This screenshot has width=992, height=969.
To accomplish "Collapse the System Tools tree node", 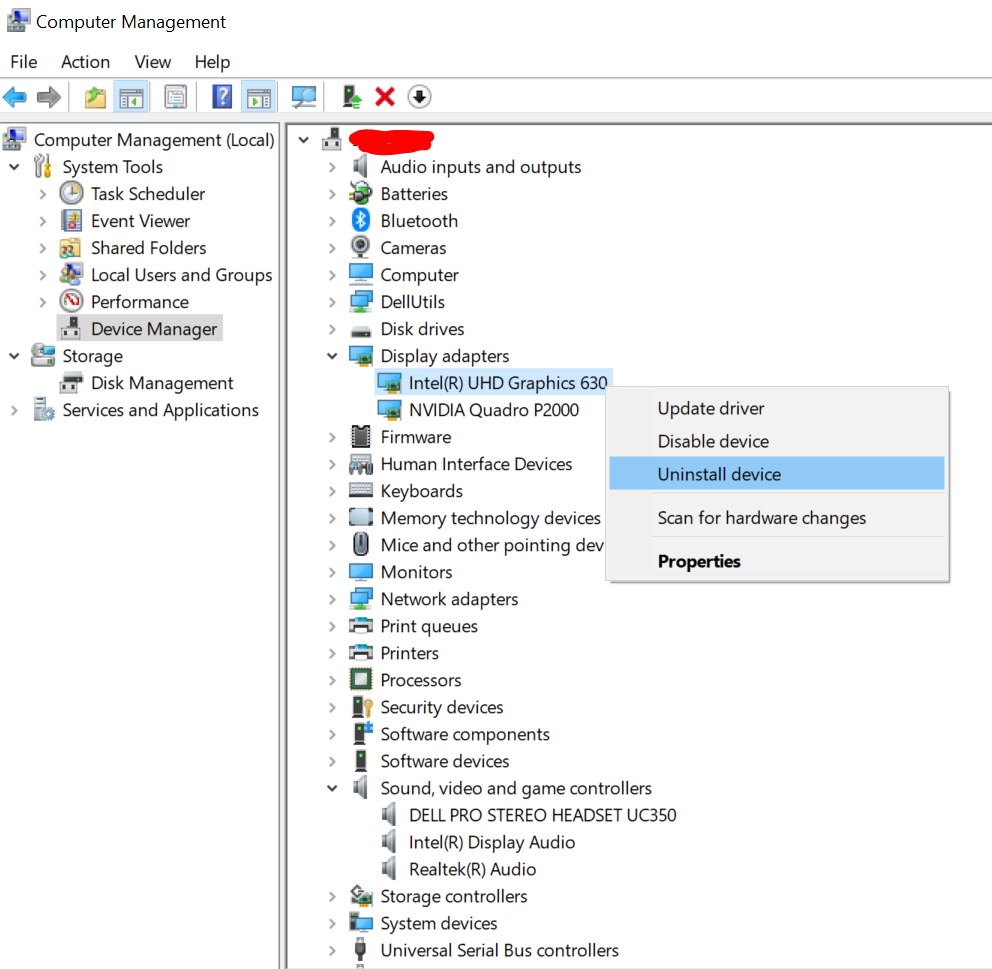I will click(14, 167).
